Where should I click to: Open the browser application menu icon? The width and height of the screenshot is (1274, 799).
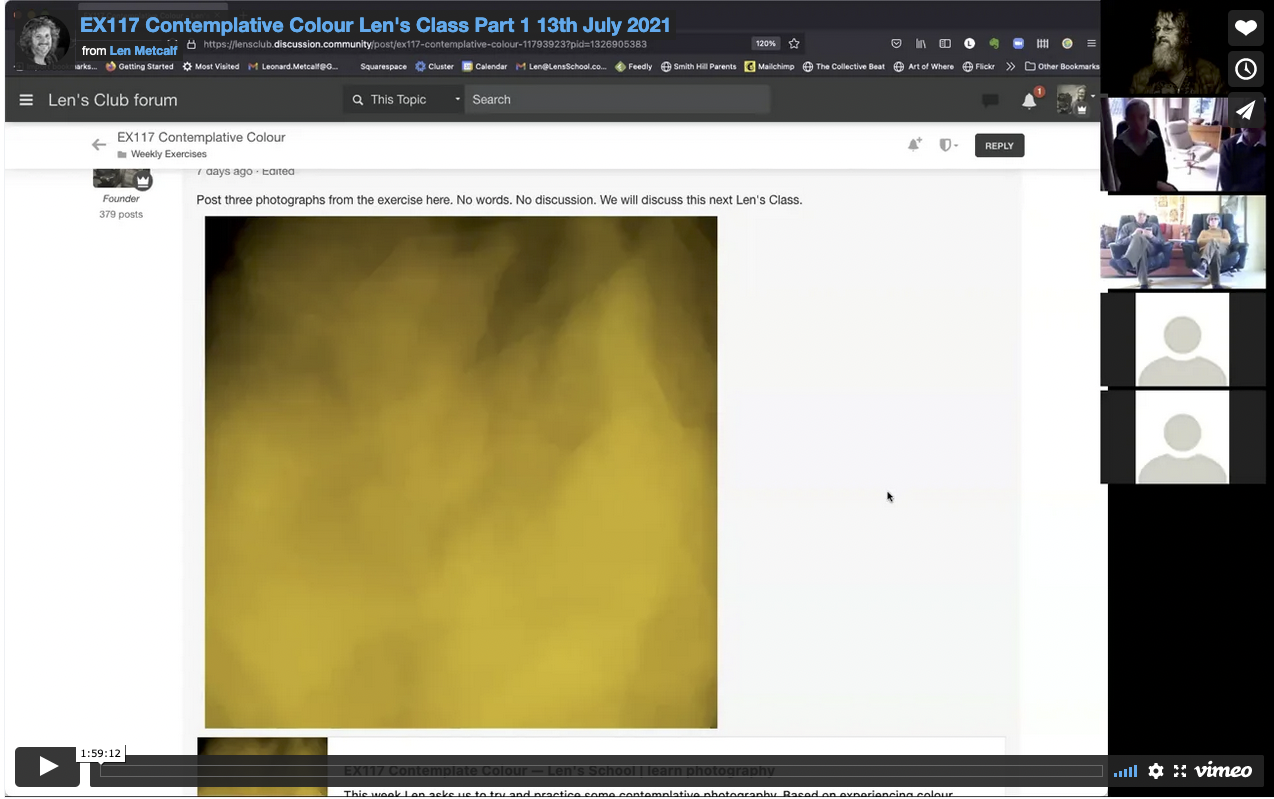(x=1092, y=44)
